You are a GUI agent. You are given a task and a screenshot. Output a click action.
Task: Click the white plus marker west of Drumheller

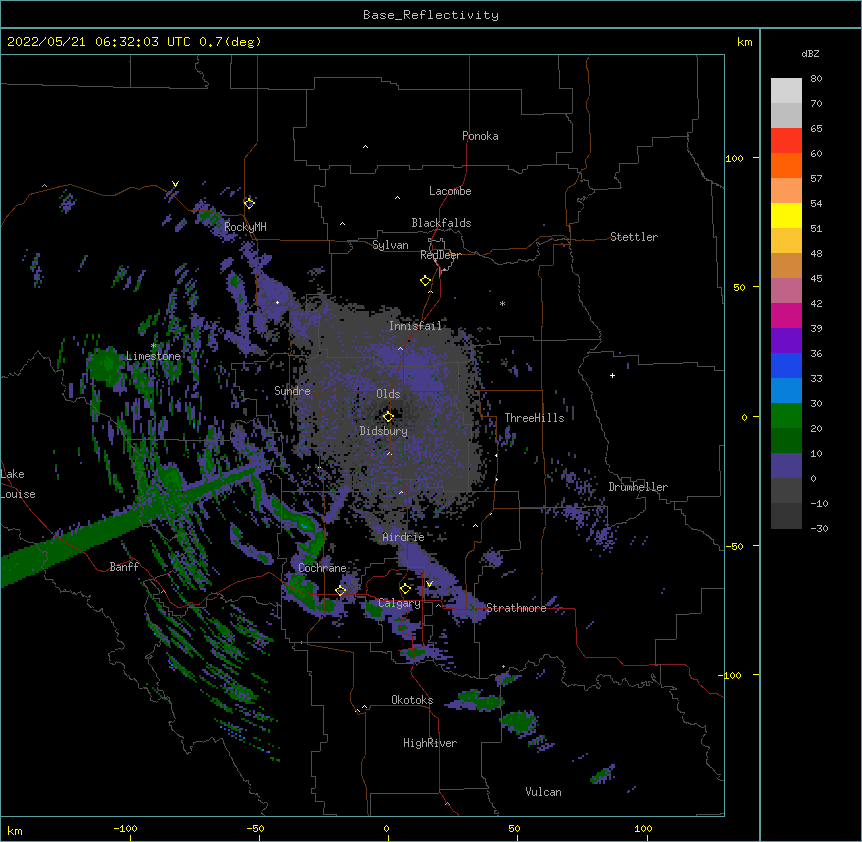tap(612, 375)
